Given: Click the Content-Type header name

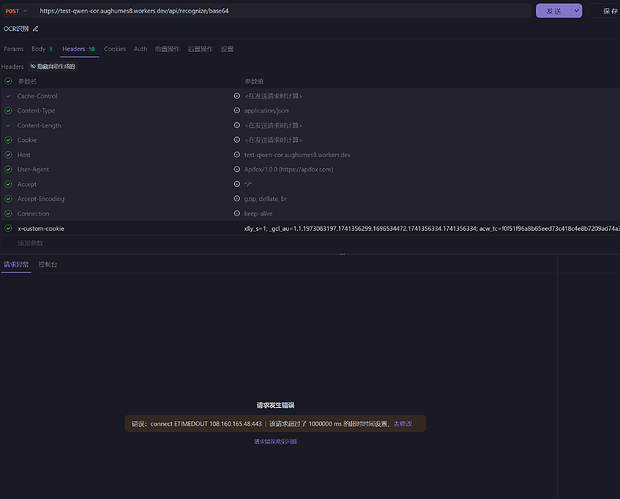Looking at the screenshot, I should coord(36,111).
